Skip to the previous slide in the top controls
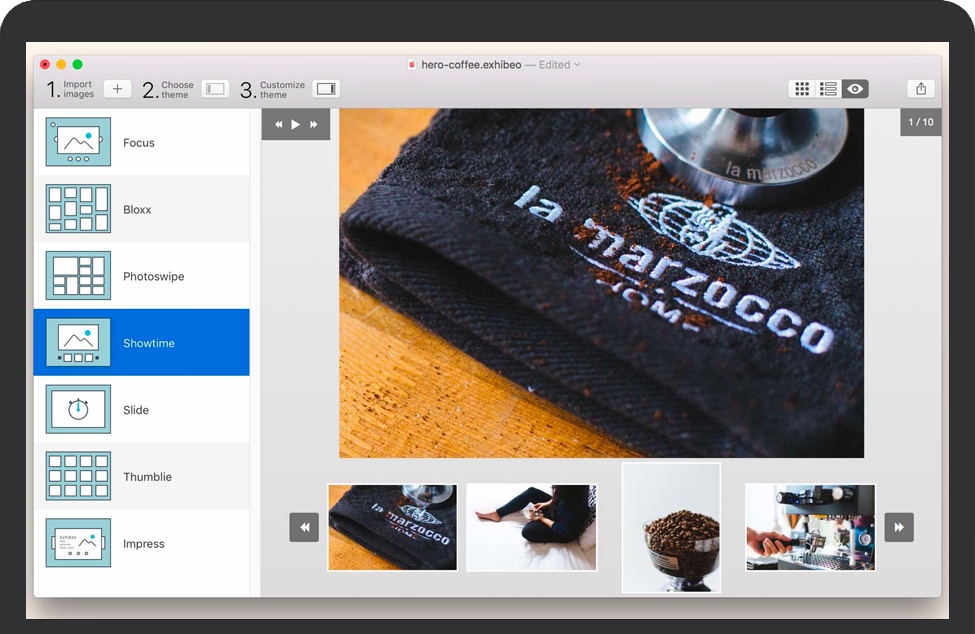 [278, 124]
